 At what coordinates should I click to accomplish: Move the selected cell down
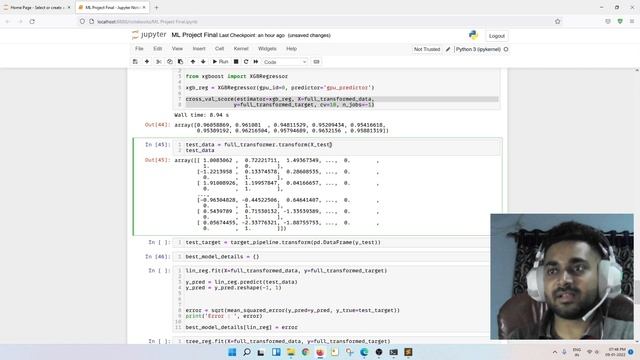pyautogui.click(x=203, y=62)
